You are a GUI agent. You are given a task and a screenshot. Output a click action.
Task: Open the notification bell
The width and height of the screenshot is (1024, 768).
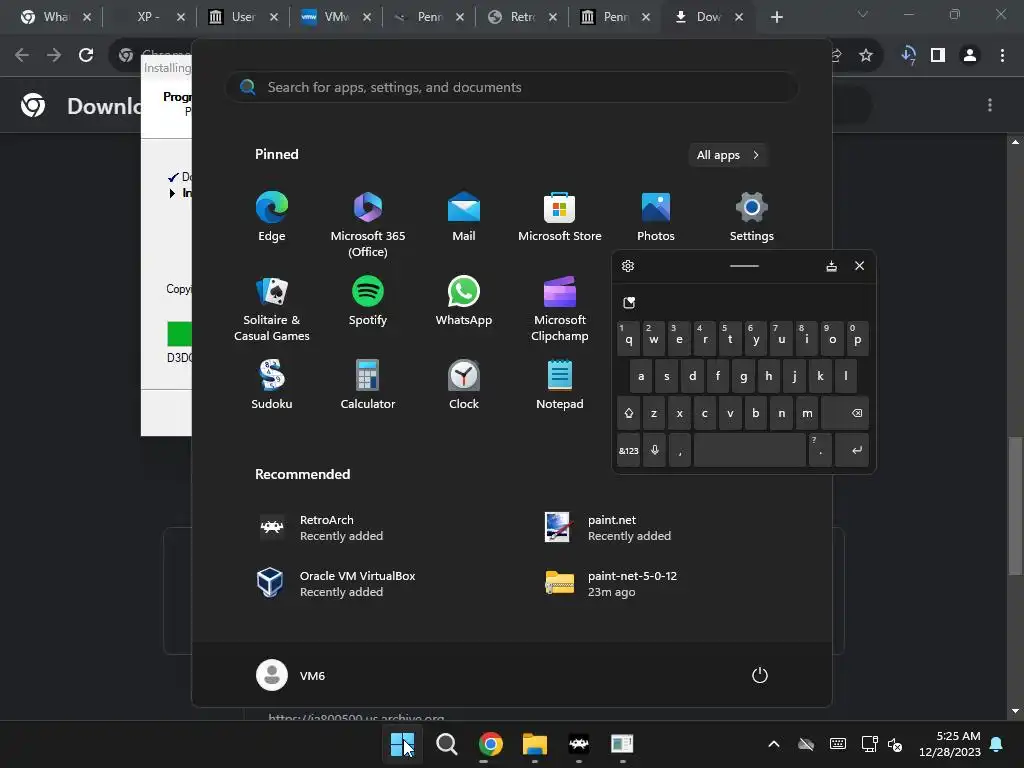[996, 744]
